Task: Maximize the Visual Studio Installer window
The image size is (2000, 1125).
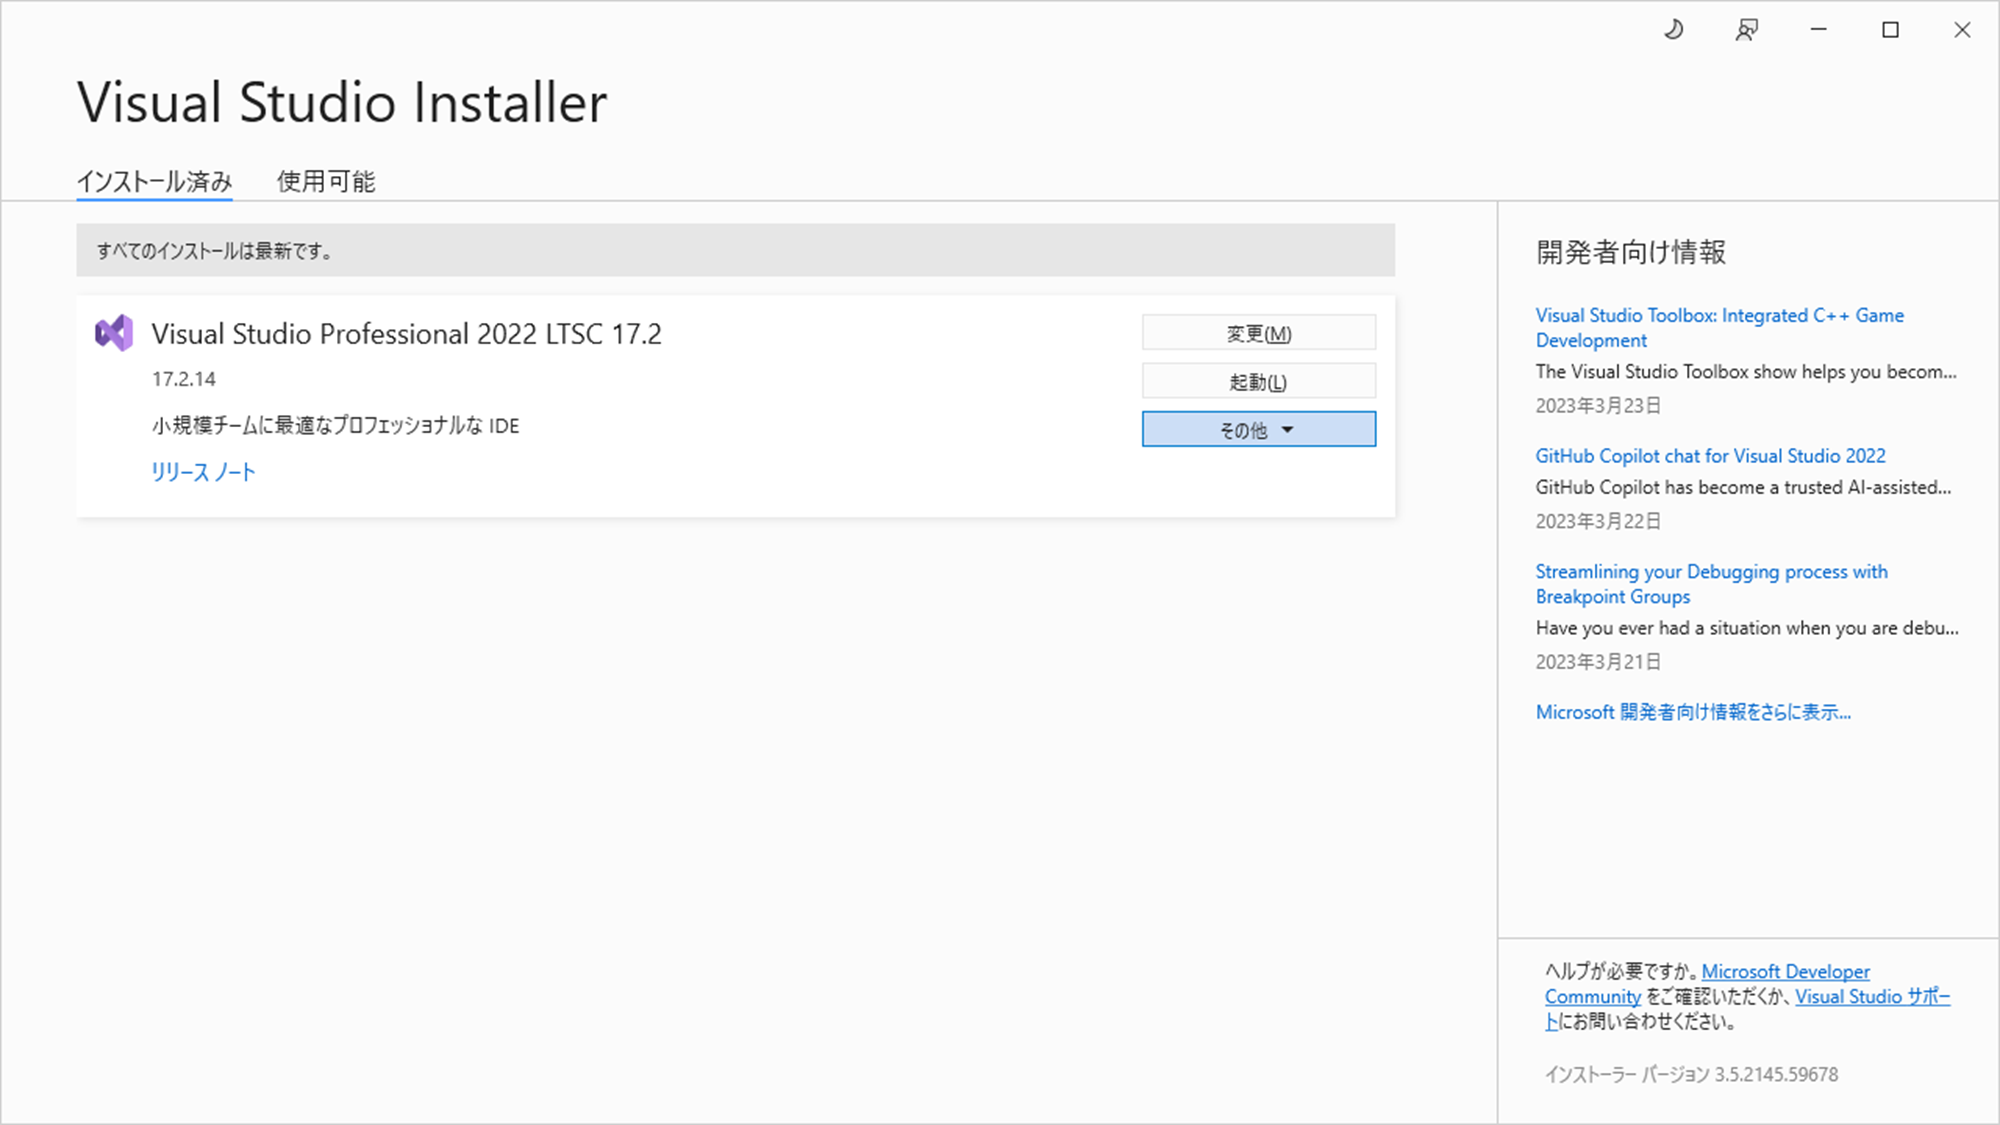Action: 1889,30
